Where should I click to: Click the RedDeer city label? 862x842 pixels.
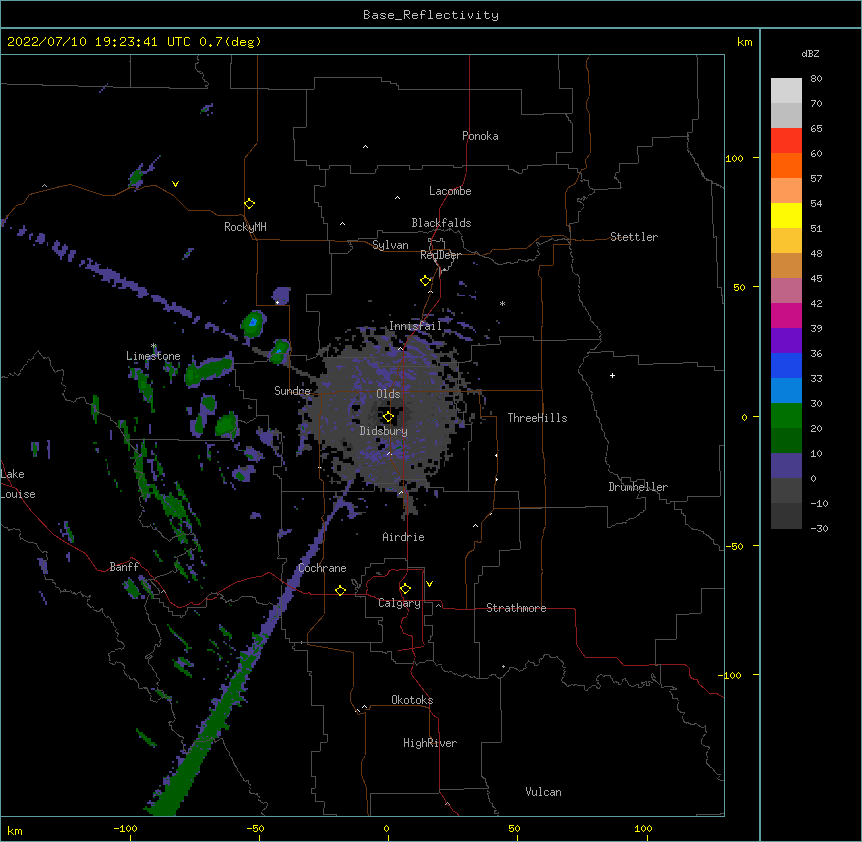[440, 255]
